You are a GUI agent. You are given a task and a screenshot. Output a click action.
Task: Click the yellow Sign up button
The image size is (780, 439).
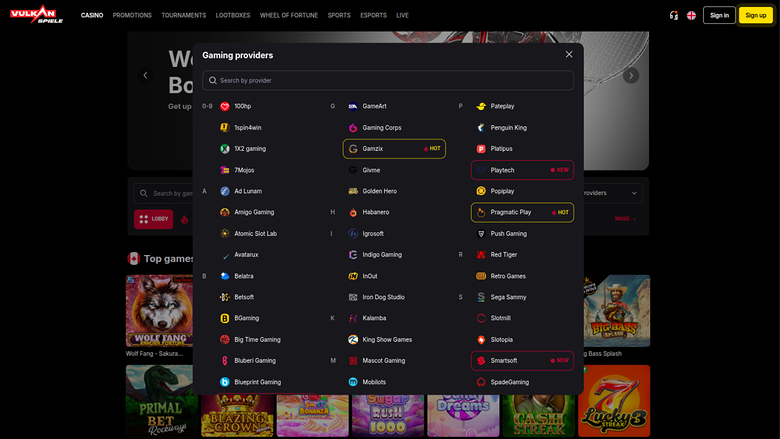[755, 15]
